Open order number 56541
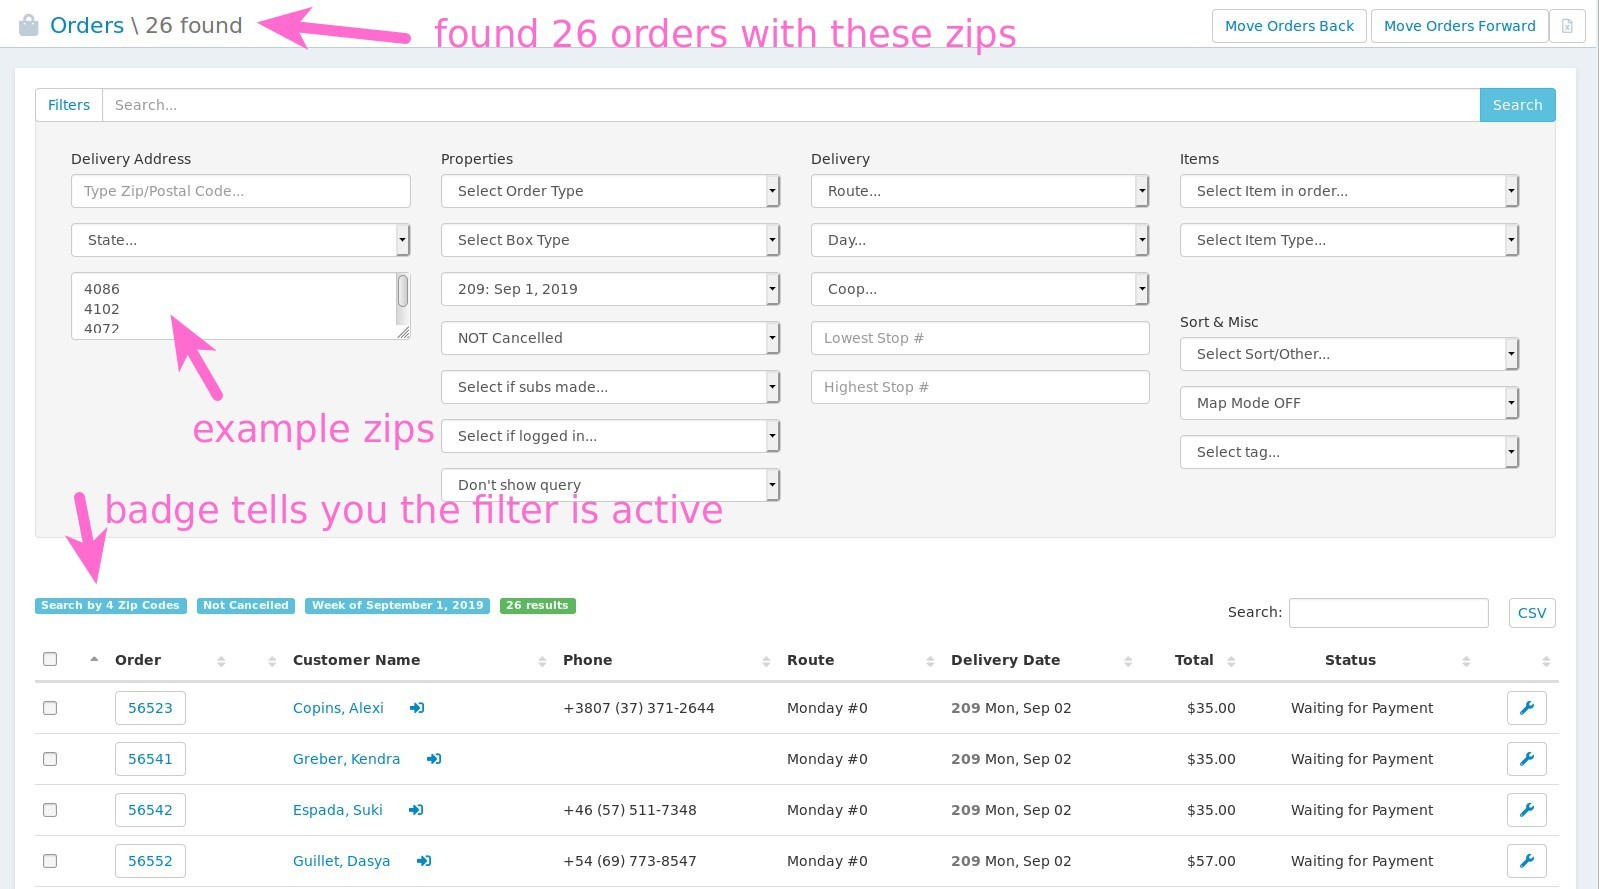 [150, 759]
